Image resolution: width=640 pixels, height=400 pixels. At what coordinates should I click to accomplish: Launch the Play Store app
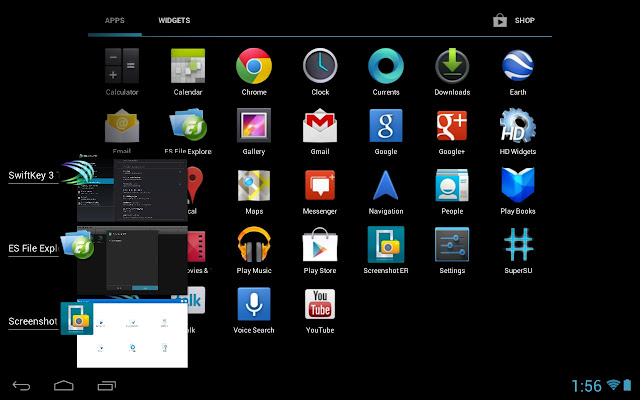click(320, 245)
